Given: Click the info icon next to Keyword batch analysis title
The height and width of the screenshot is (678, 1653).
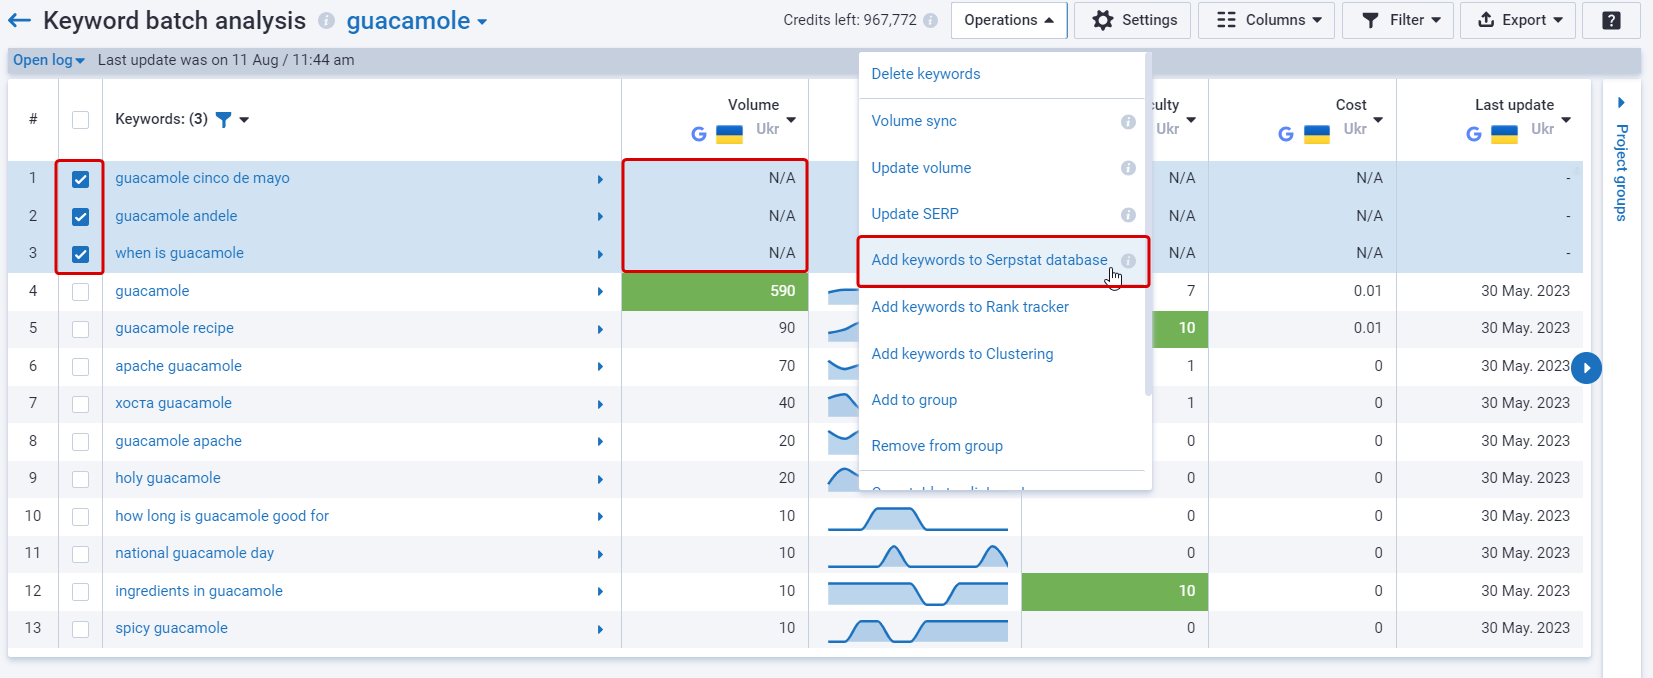Looking at the screenshot, I should coord(326,20).
